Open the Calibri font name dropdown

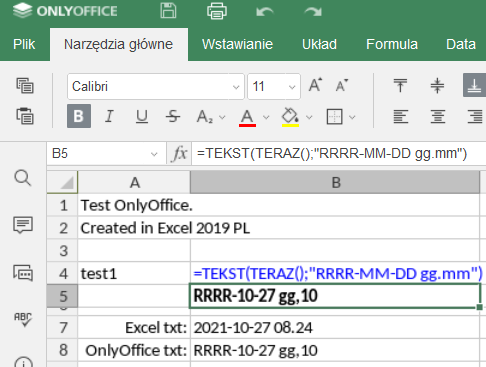click(236, 87)
